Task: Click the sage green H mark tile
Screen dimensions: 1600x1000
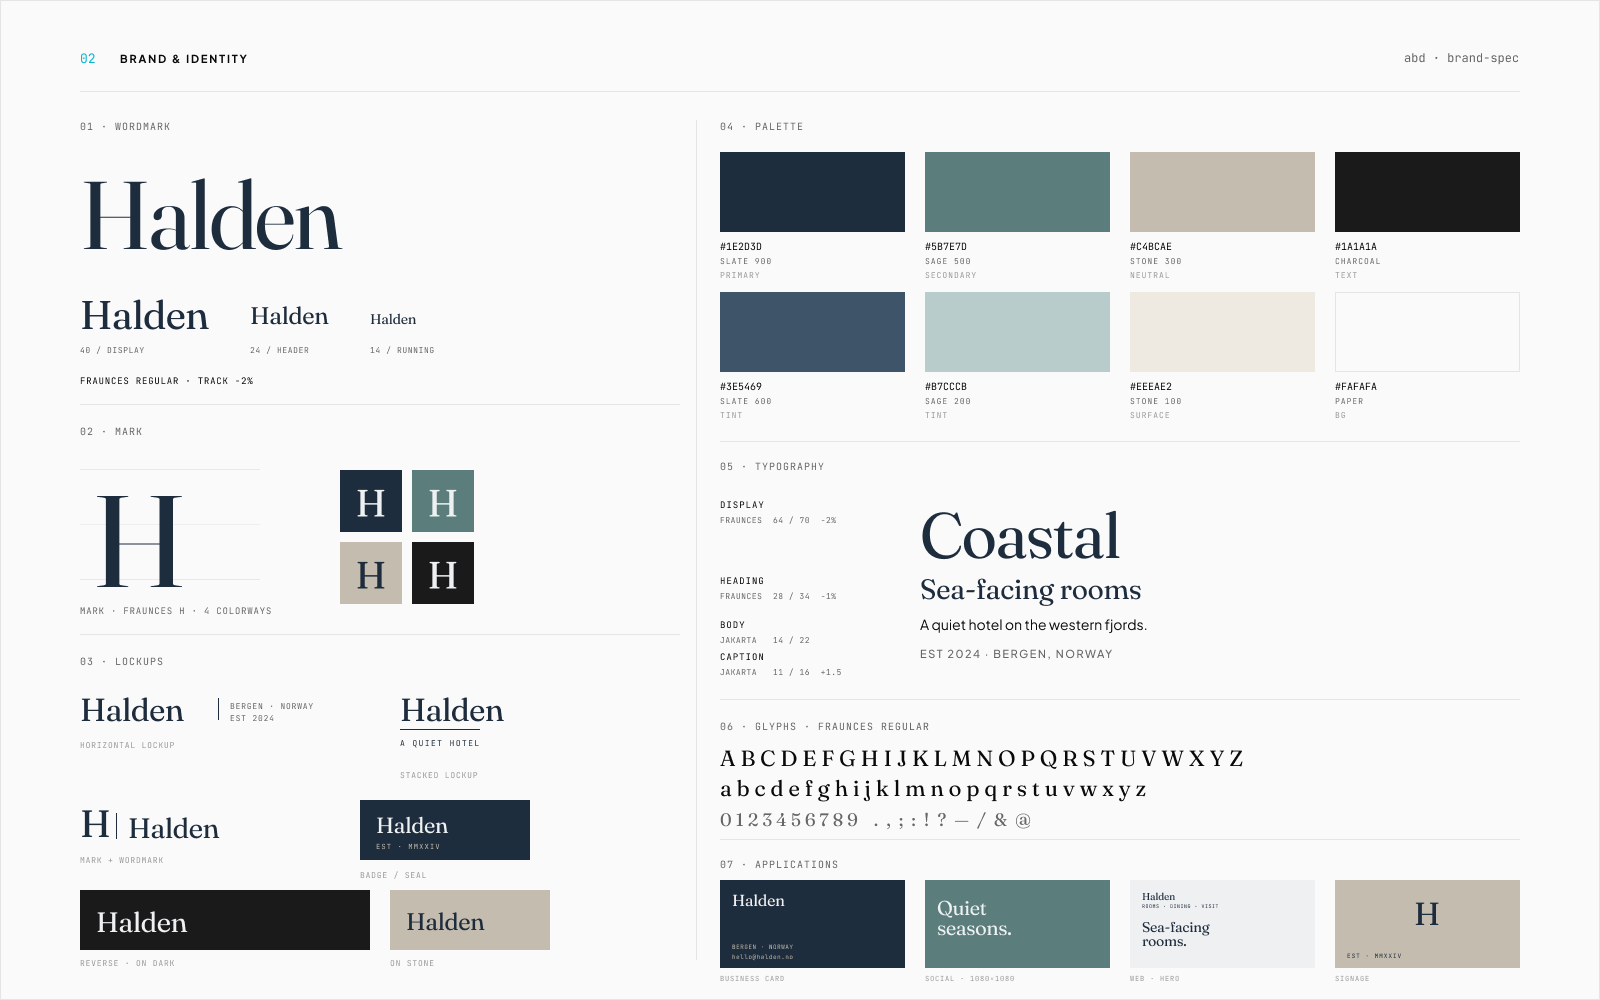Action: [443, 501]
